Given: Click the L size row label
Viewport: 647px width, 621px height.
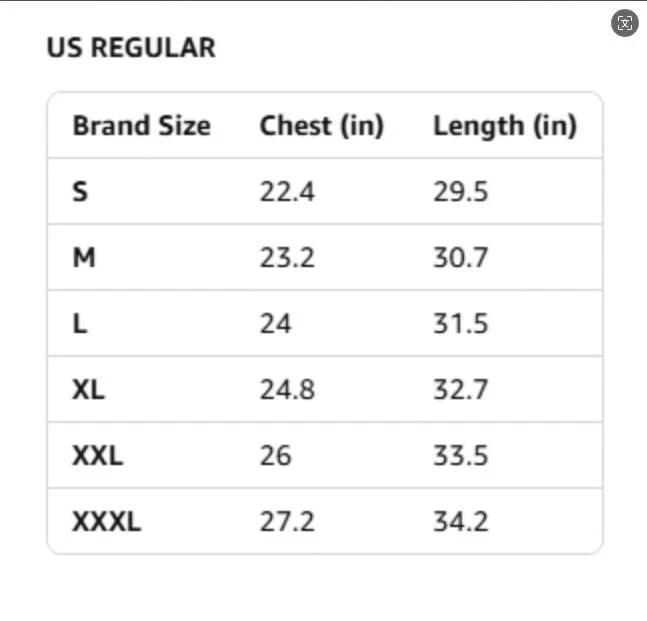Looking at the screenshot, I should click(80, 323).
